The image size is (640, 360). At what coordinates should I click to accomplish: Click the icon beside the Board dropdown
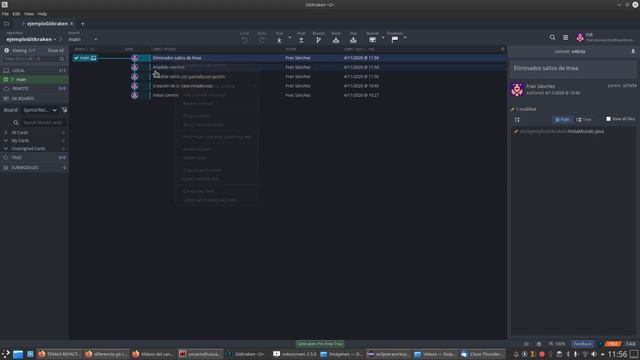click(x=64, y=110)
